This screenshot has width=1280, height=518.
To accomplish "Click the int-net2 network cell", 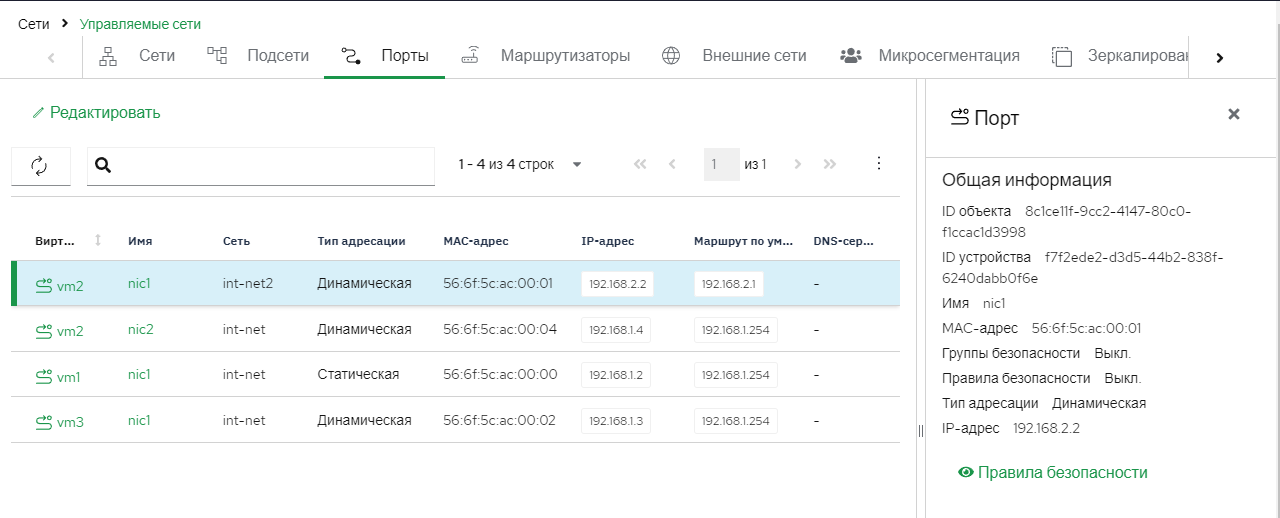I will 248,283.
